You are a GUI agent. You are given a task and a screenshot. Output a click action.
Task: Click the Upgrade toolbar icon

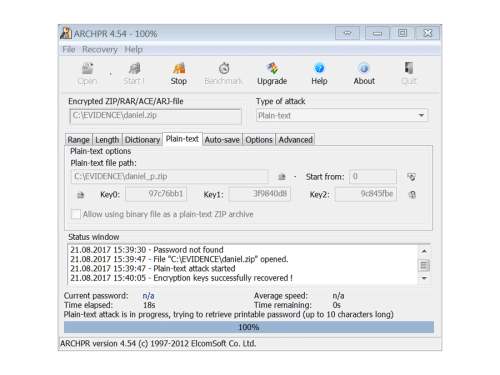click(x=272, y=68)
